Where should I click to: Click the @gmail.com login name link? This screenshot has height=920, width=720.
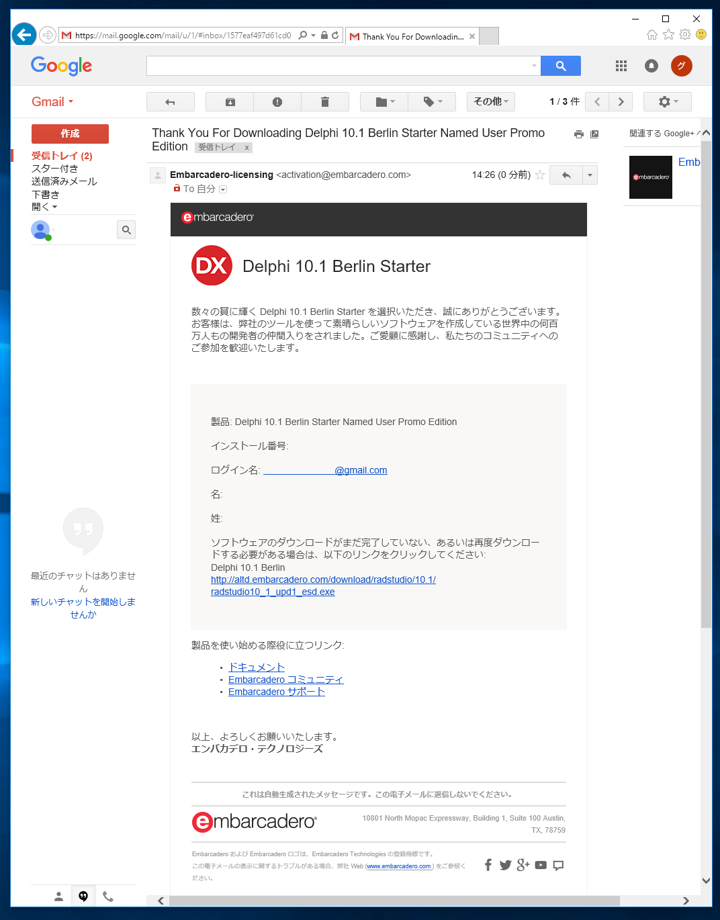325,470
